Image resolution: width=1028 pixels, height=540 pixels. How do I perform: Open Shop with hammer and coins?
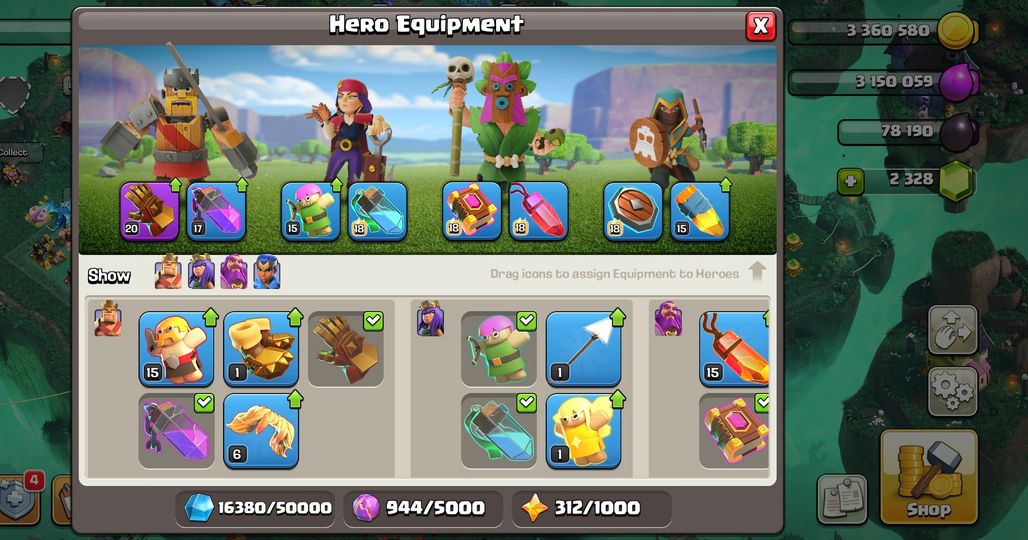tap(928, 476)
